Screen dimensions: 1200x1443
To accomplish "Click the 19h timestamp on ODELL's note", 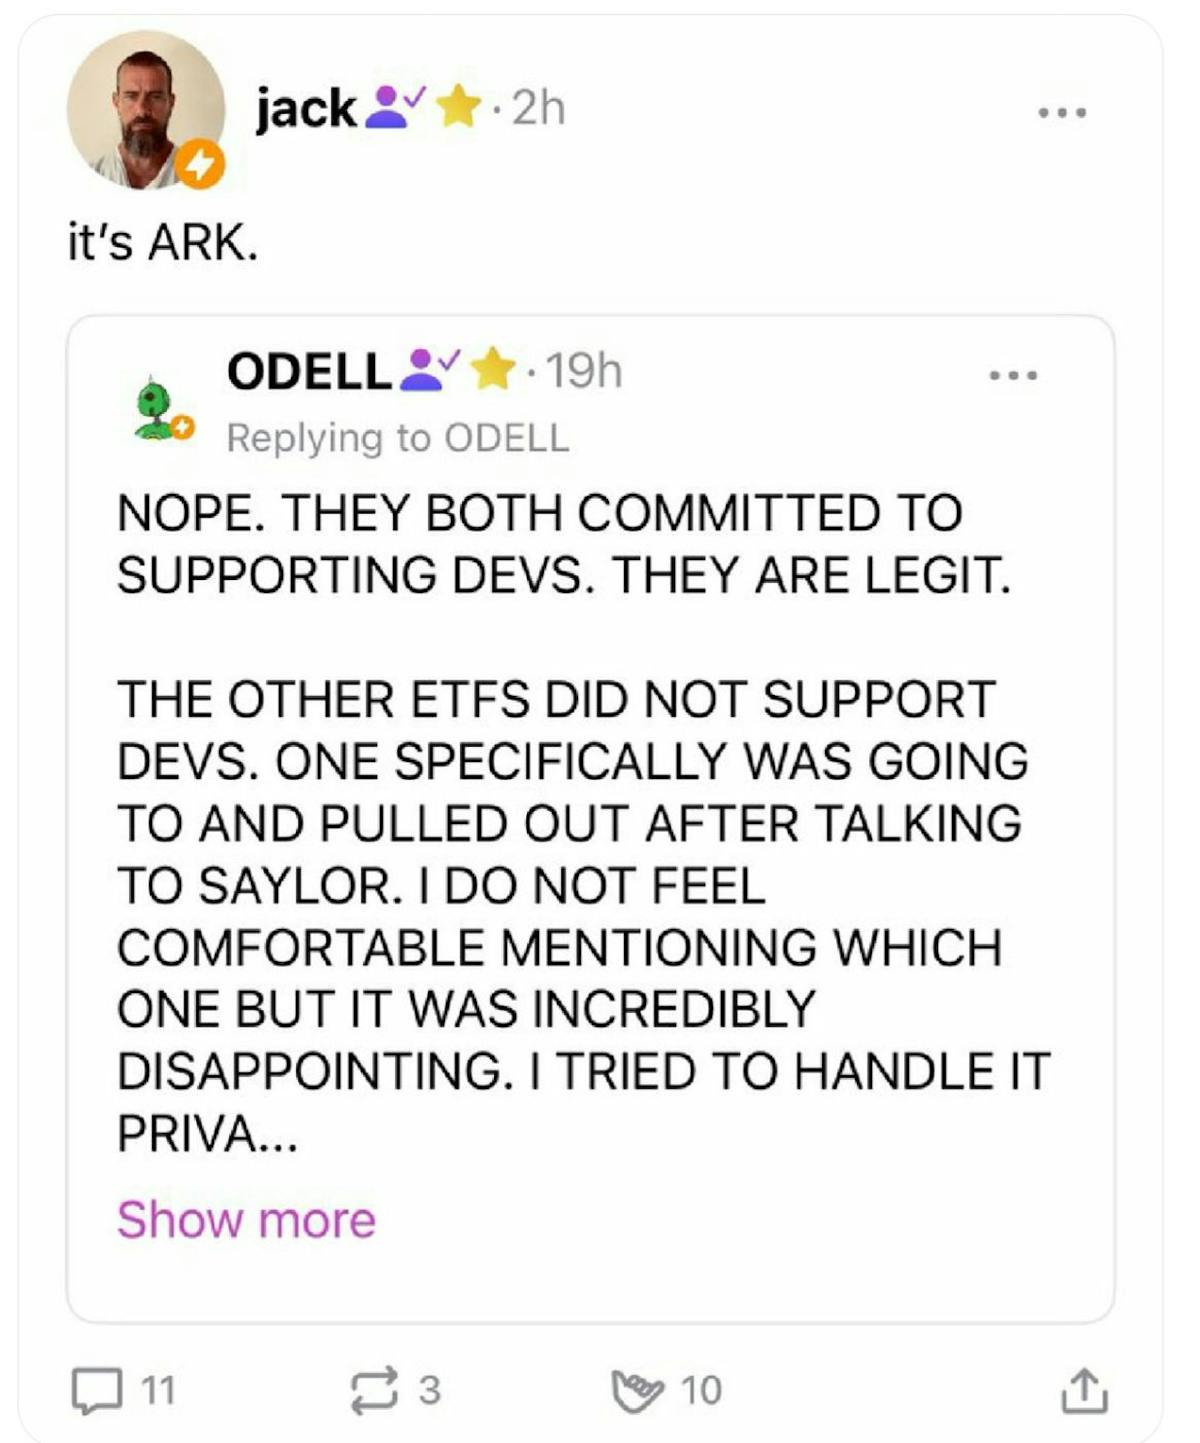I will [x=585, y=371].
